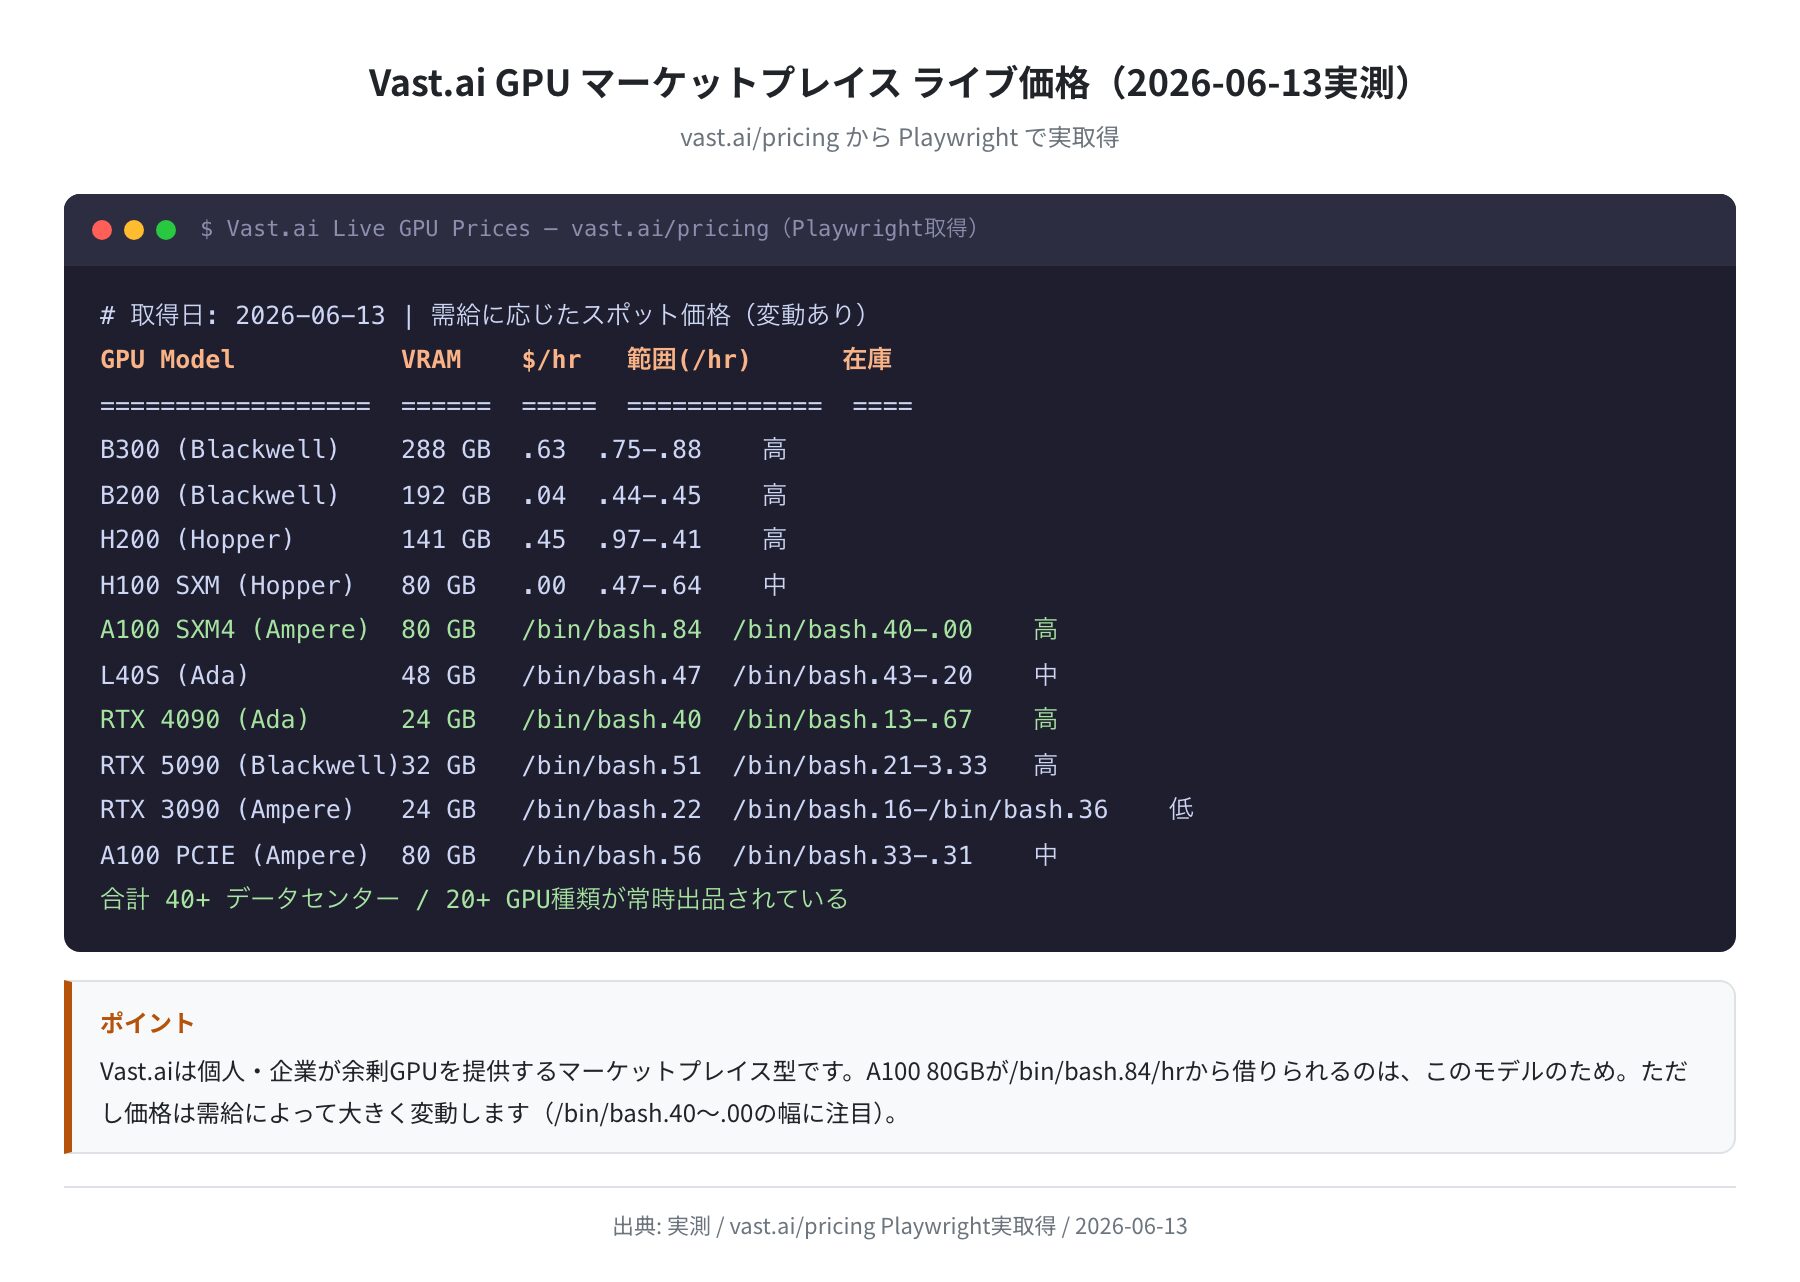The width and height of the screenshot is (1800, 1282).
Task: Click the 'VRAM' column header
Action: click(431, 359)
